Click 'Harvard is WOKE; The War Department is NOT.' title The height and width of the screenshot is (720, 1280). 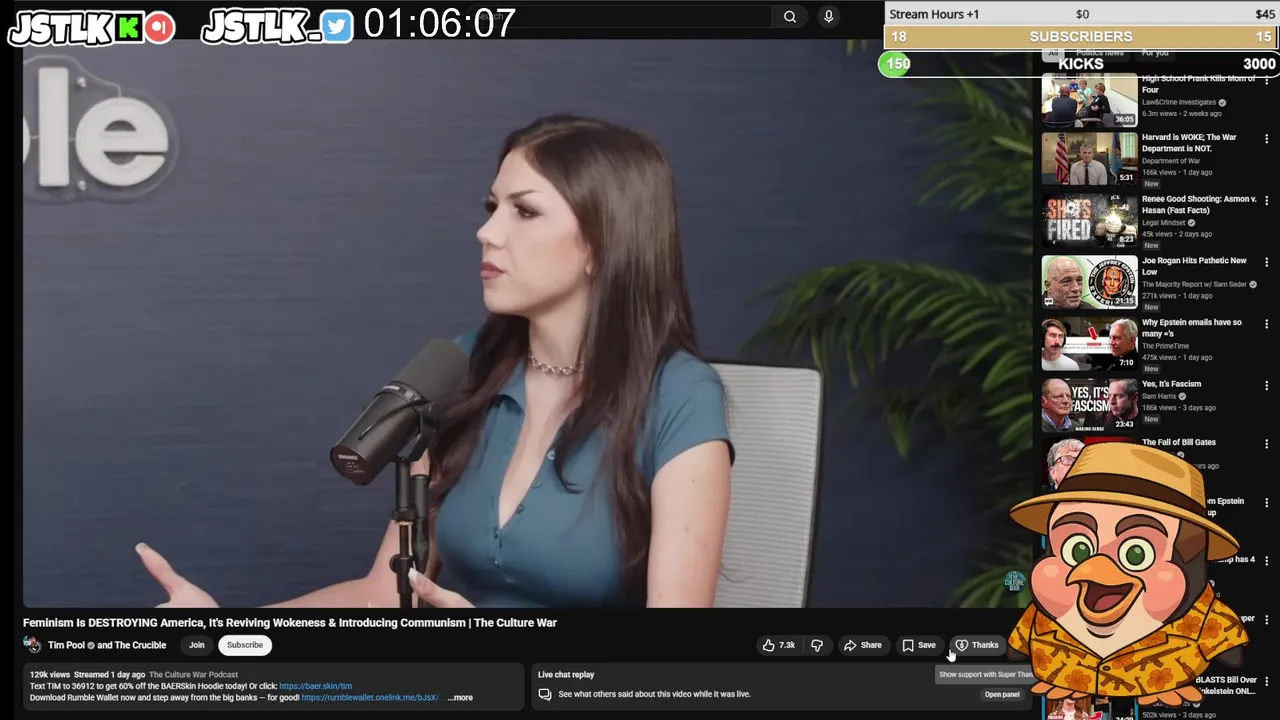[1189, 143]
